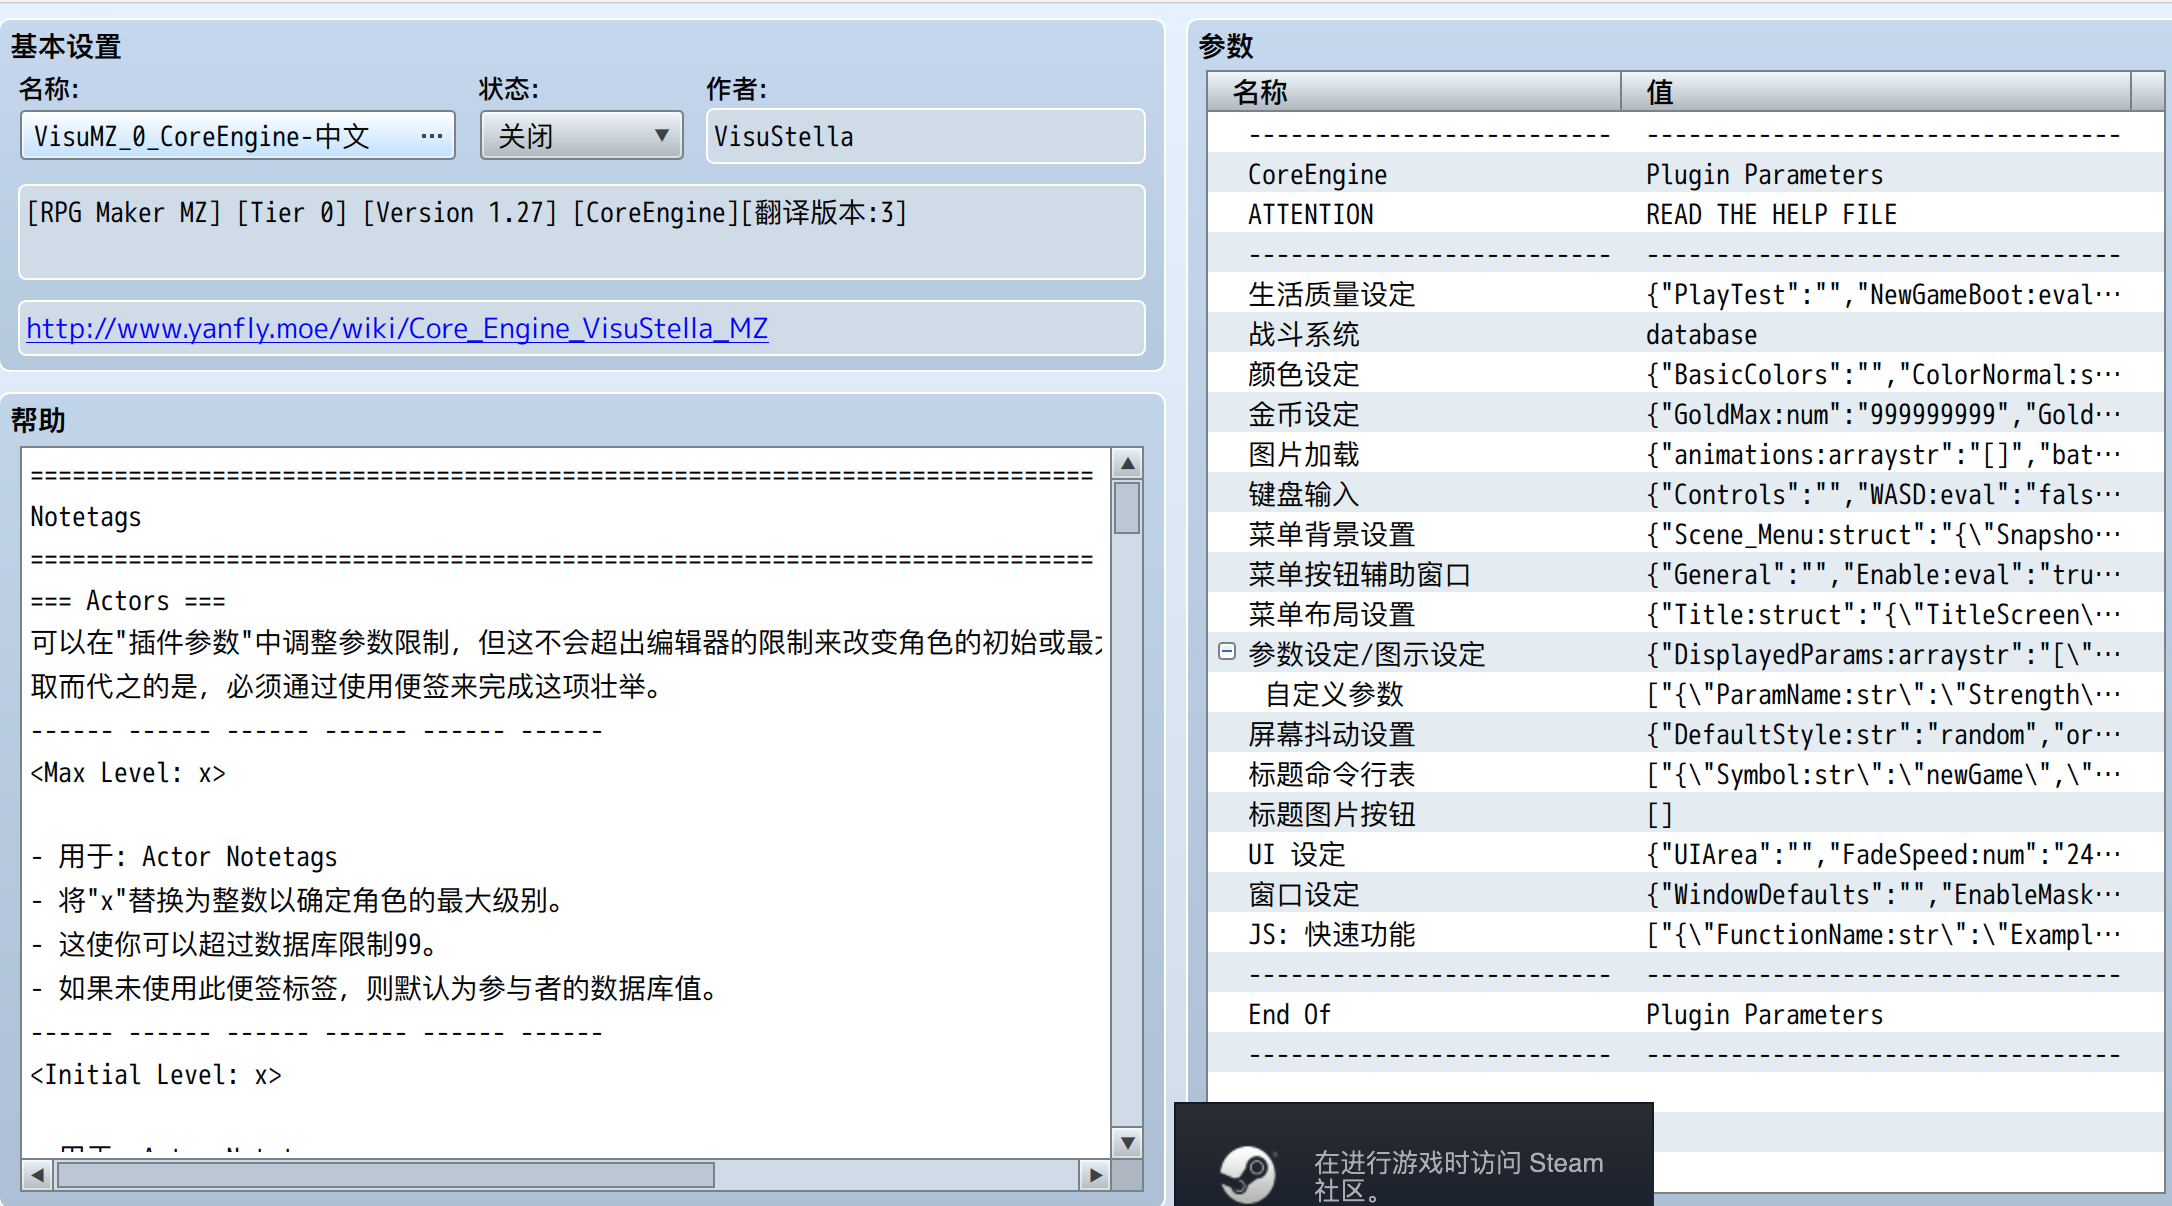Click the value database for 战斗系统
Image resolution: width=2172 pixels, height=1206 pixels.
(x=1701, y=335)
